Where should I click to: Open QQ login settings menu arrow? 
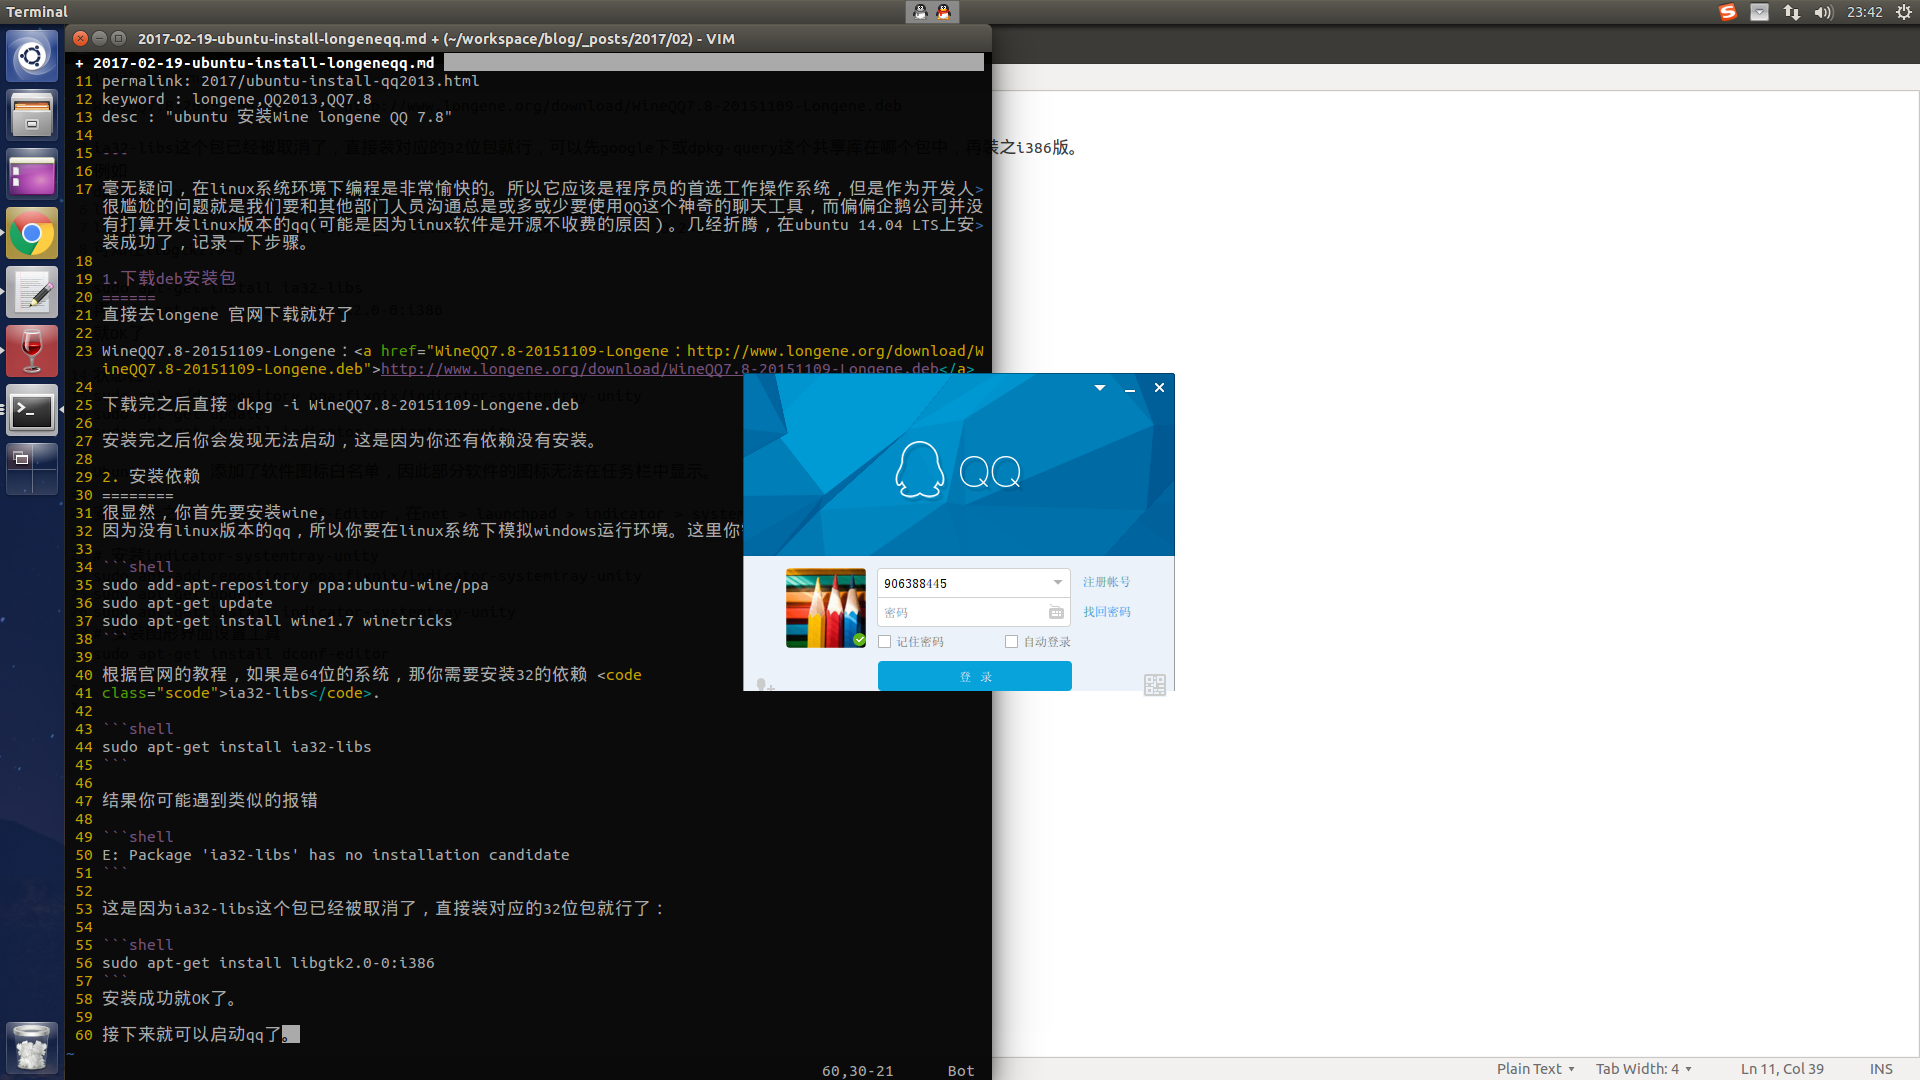point(1100,388)
